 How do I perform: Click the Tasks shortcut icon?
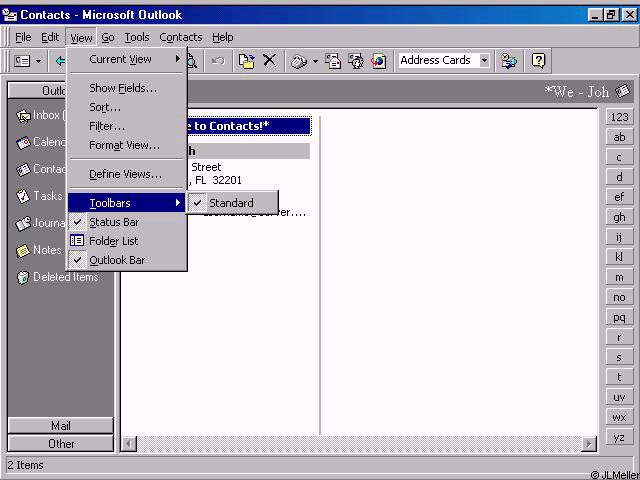click(23, 196)
